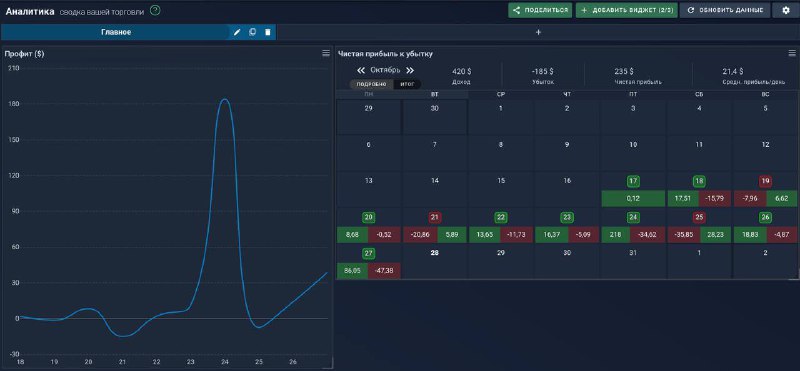
Task: Go to previous month before Октябрь
Action: [x=361, y=70]
